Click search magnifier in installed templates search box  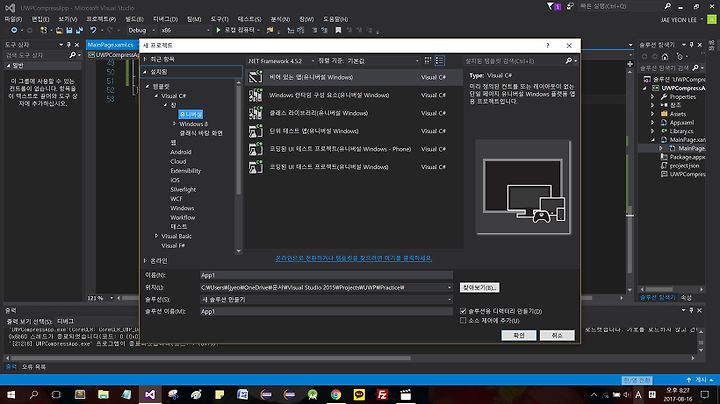568,61
